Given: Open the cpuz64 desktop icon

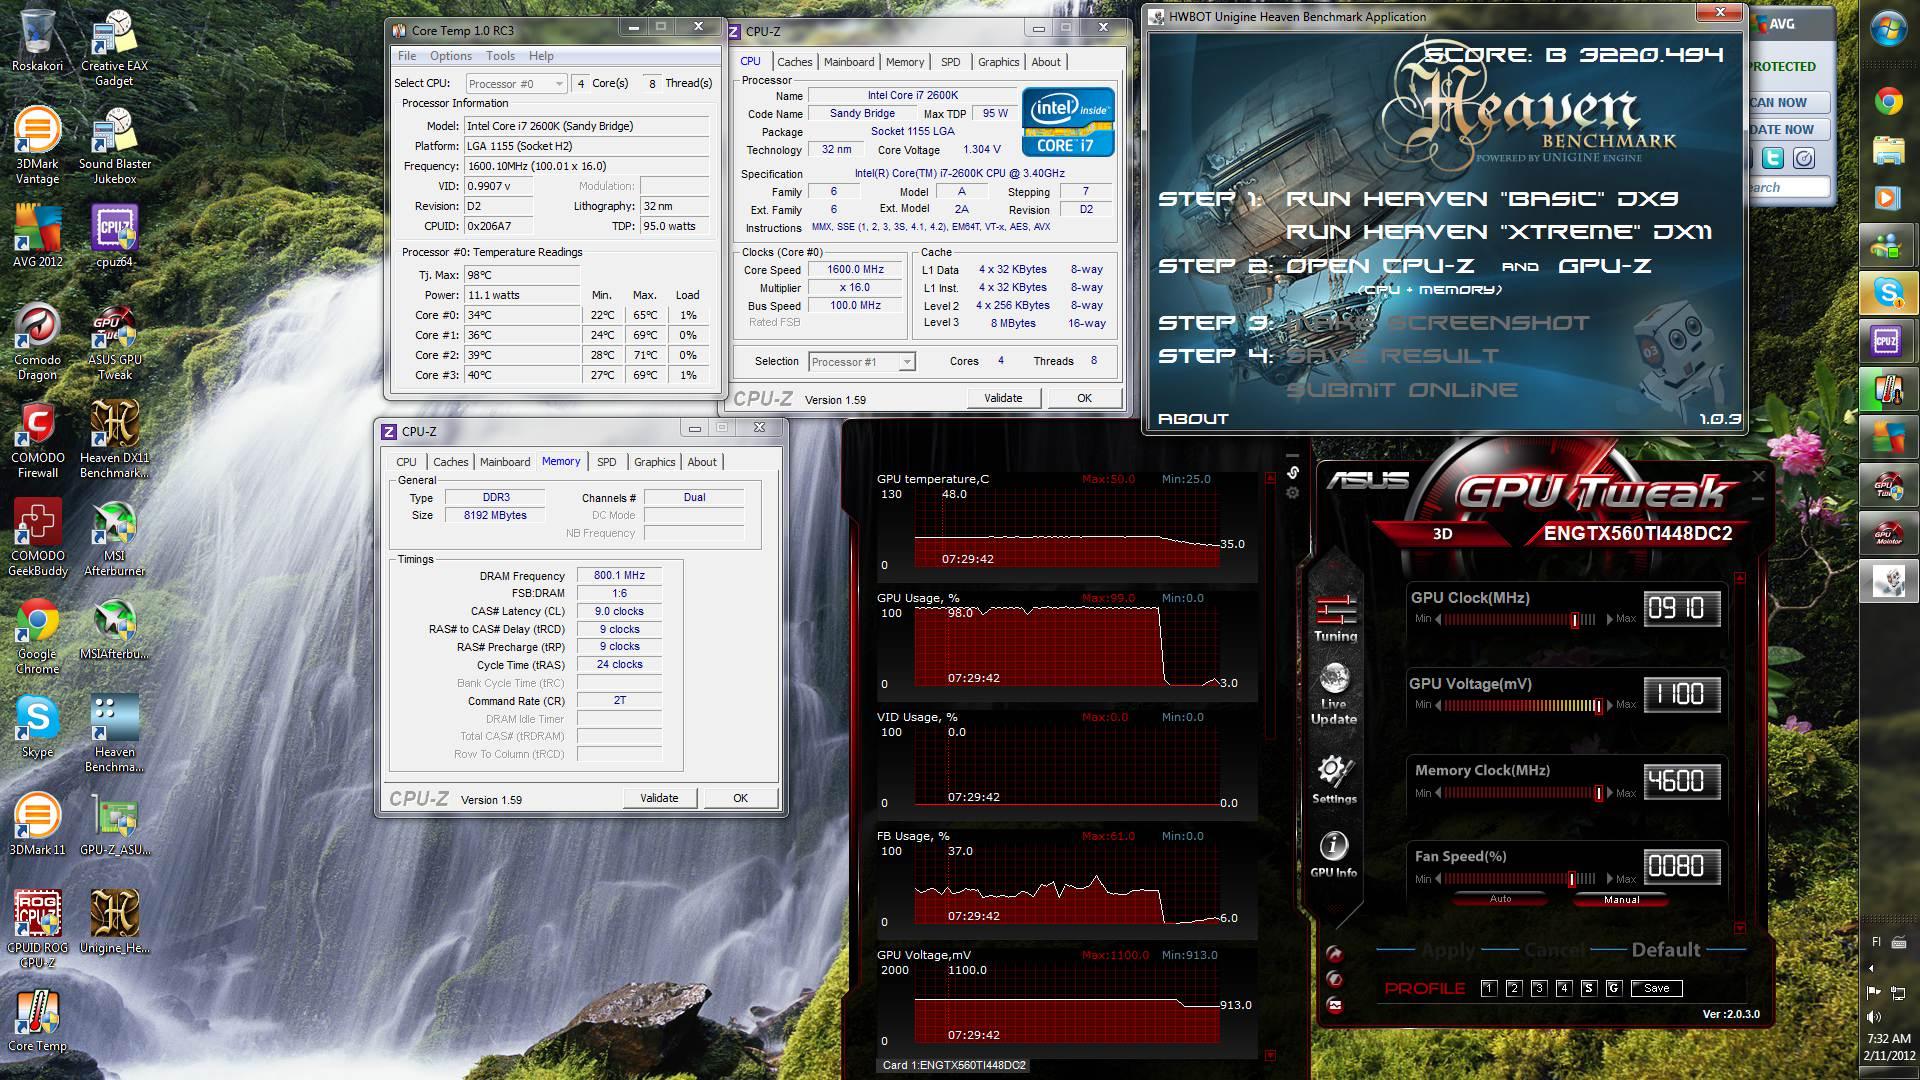Looking at the screenshot, I should (x=114, y=236).
